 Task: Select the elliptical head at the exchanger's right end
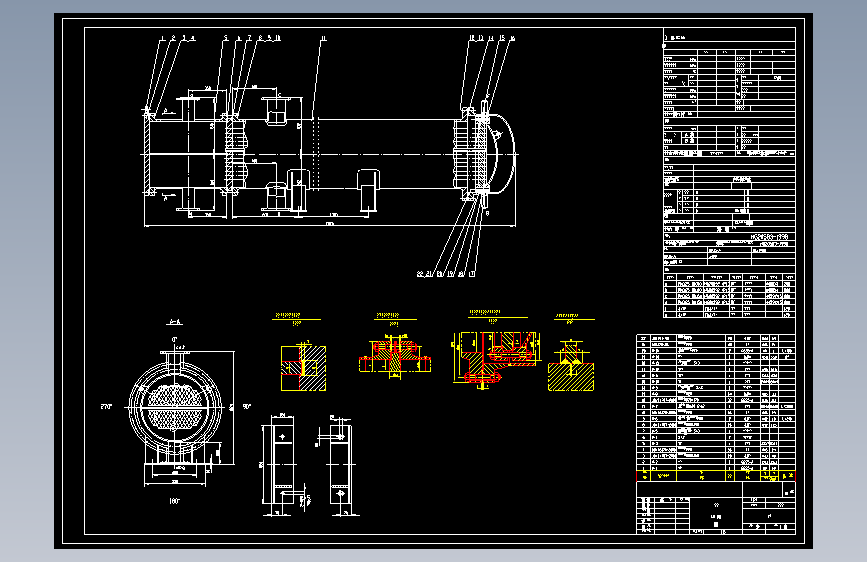tap(502, 154)
